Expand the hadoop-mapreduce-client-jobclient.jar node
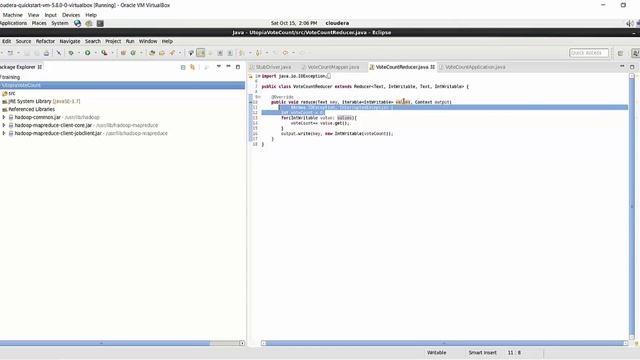640x360 pixels. click(4, 133)
